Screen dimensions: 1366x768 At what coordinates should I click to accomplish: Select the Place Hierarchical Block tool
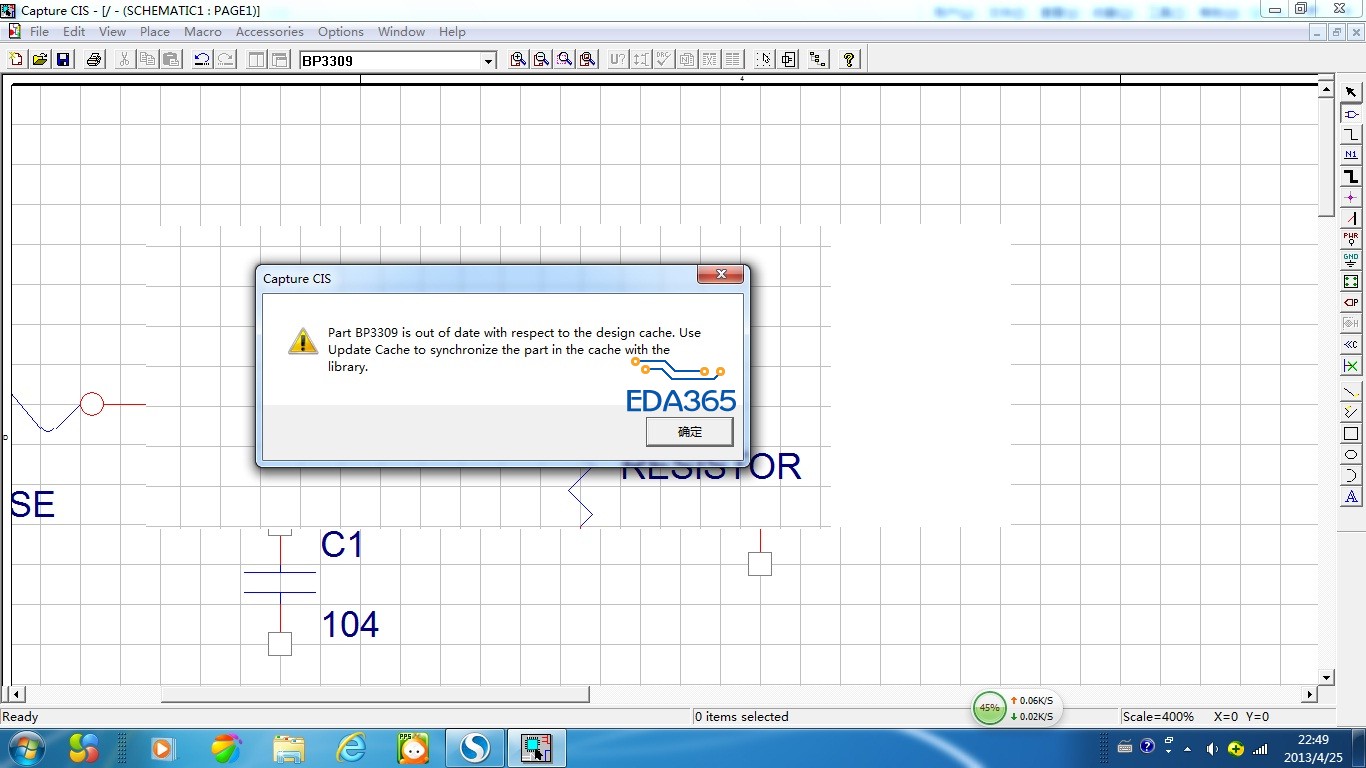(1351, 281)
